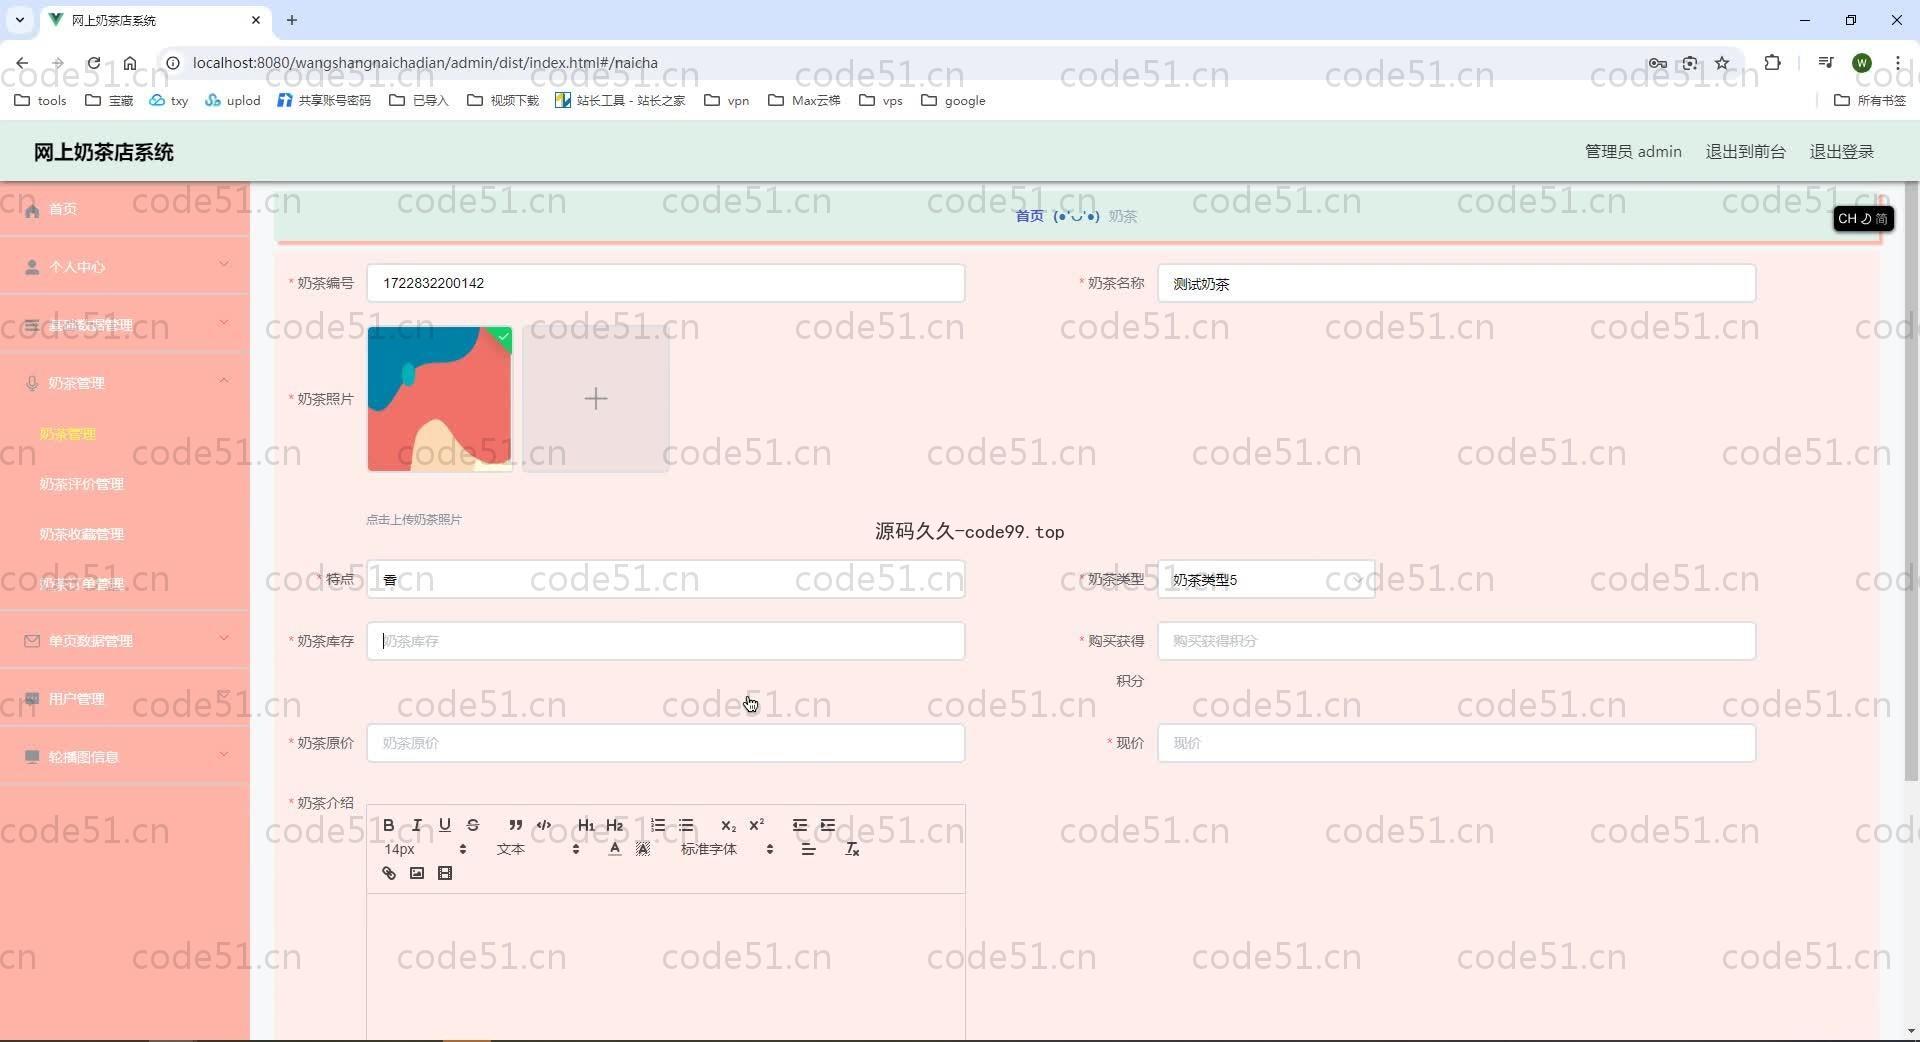Apply Heading 2 in the editor
Viewport: 1920px width, 1042px height.
click(x=615, y=825)
